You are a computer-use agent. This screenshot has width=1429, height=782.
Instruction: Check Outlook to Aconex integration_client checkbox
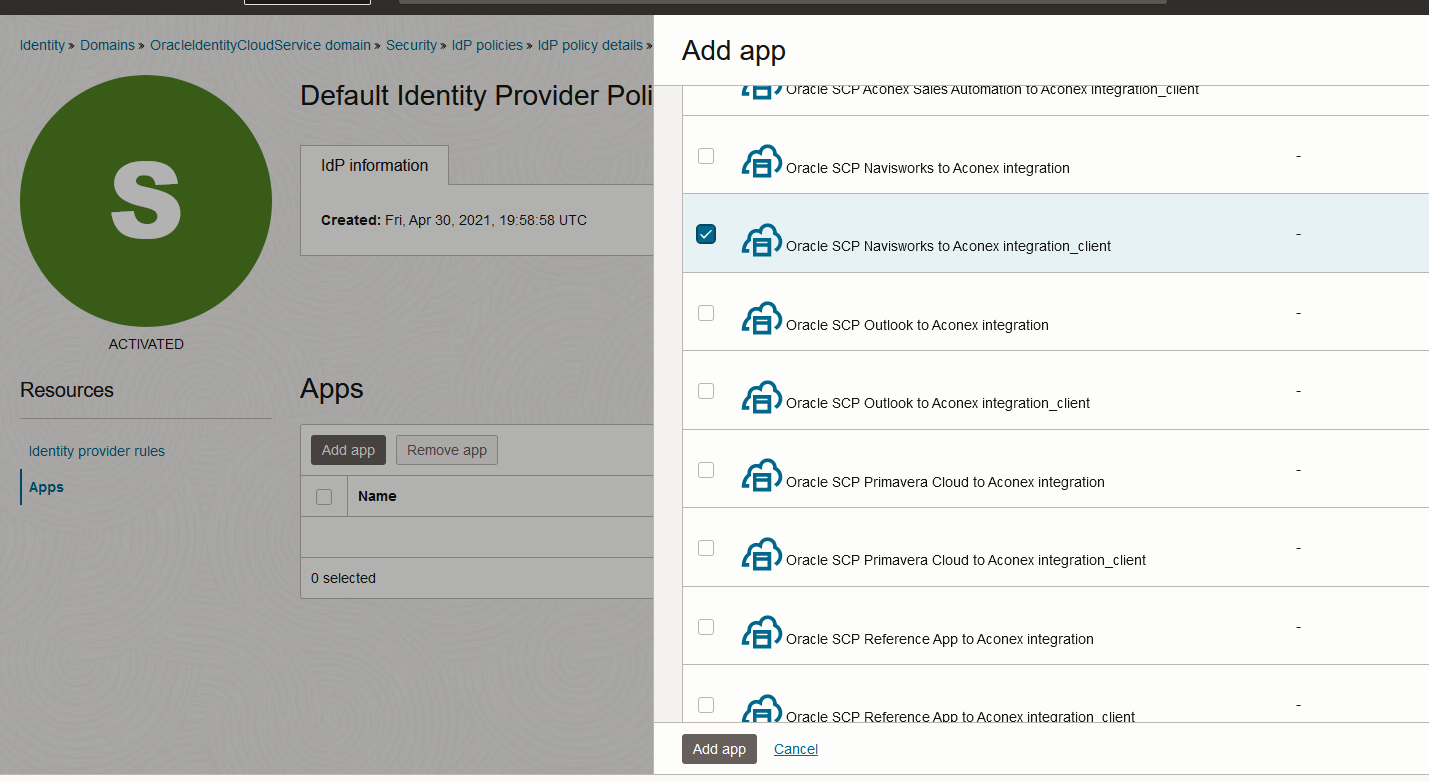(x=706, y=391)
